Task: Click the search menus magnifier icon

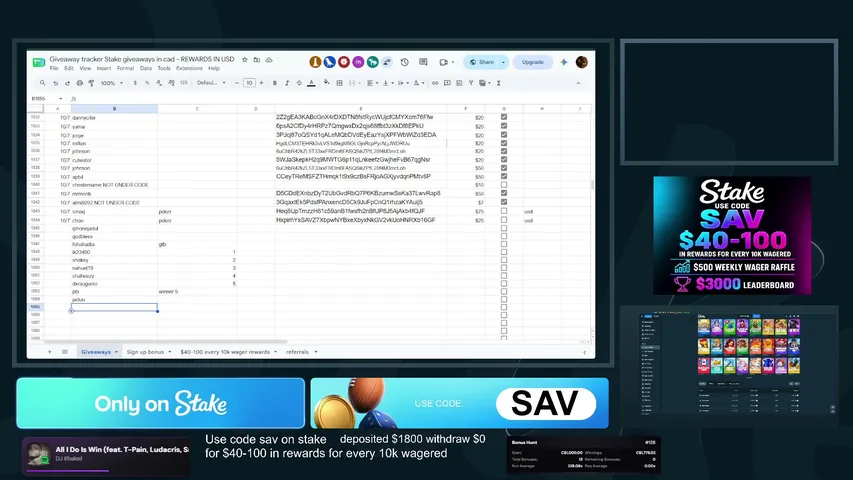Action: click(x=42, y=83)
